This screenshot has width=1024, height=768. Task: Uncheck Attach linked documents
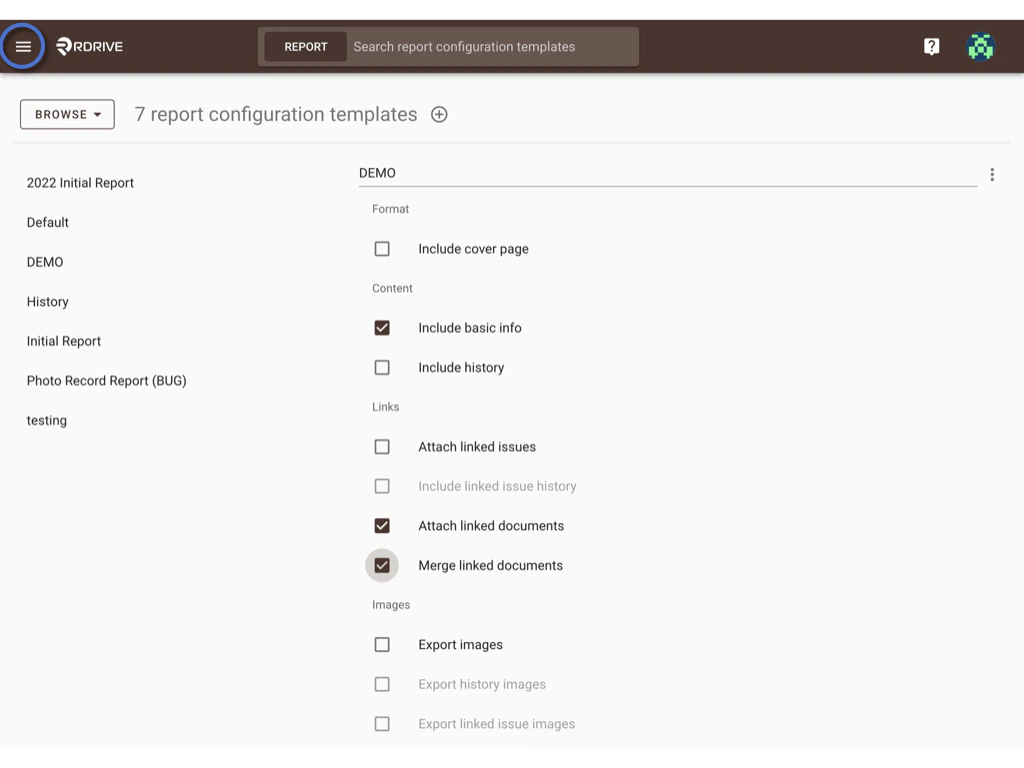[x=382, y=525]
